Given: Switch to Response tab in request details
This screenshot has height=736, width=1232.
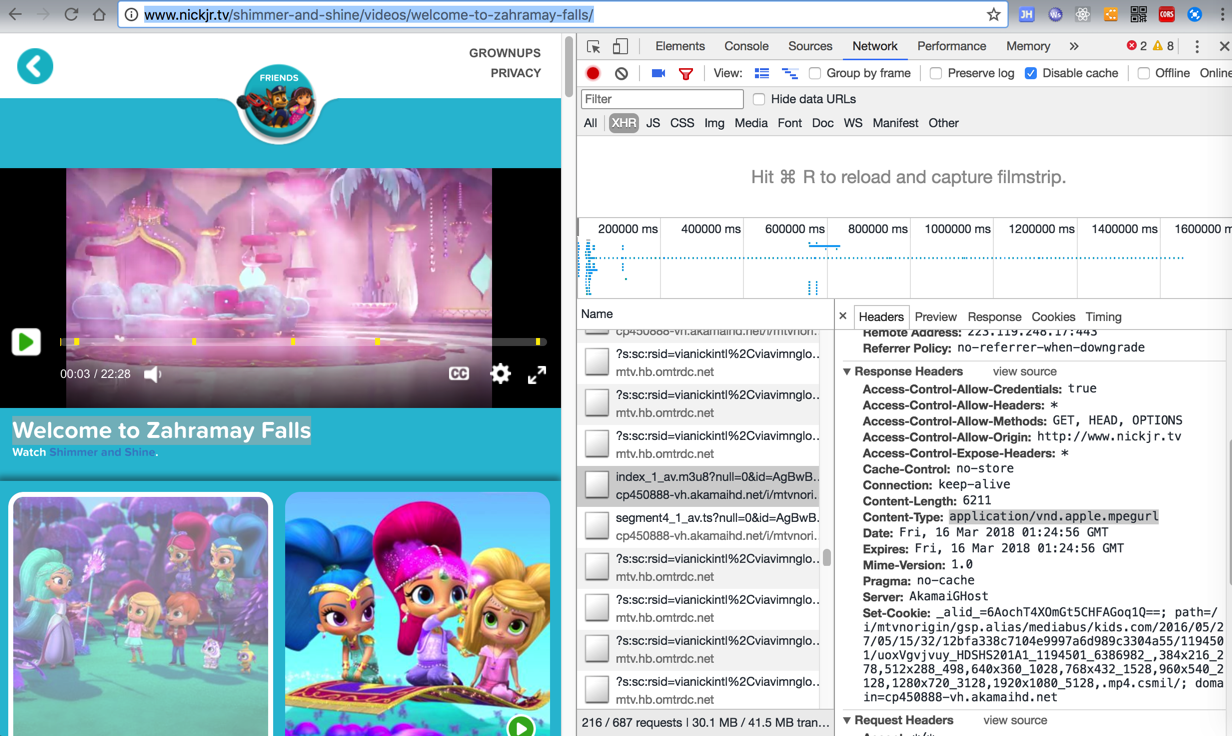Looking at the screenshot, I should 994,316.
